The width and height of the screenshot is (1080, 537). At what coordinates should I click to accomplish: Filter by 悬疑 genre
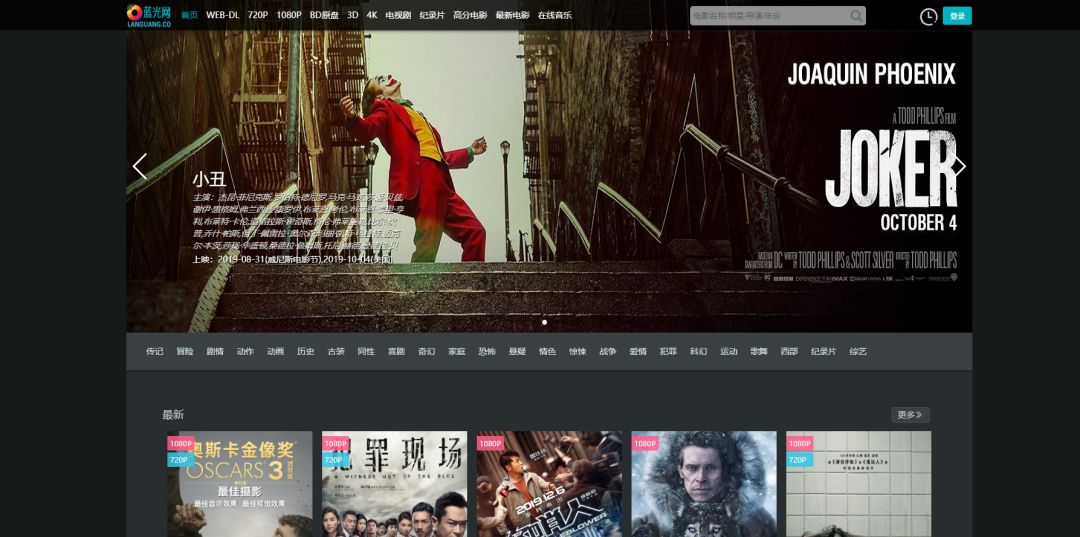click(x=517, y=352)
